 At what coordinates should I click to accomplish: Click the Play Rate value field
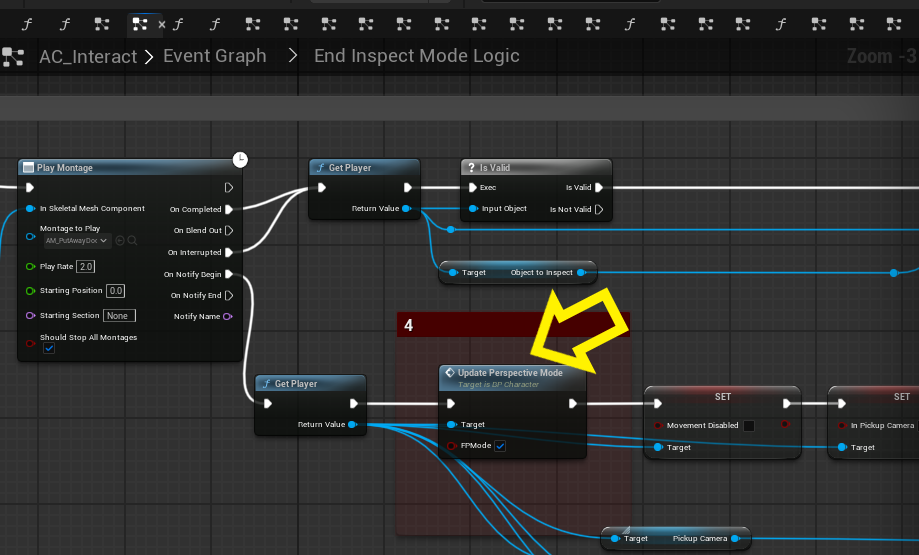(x=86, y=267)
